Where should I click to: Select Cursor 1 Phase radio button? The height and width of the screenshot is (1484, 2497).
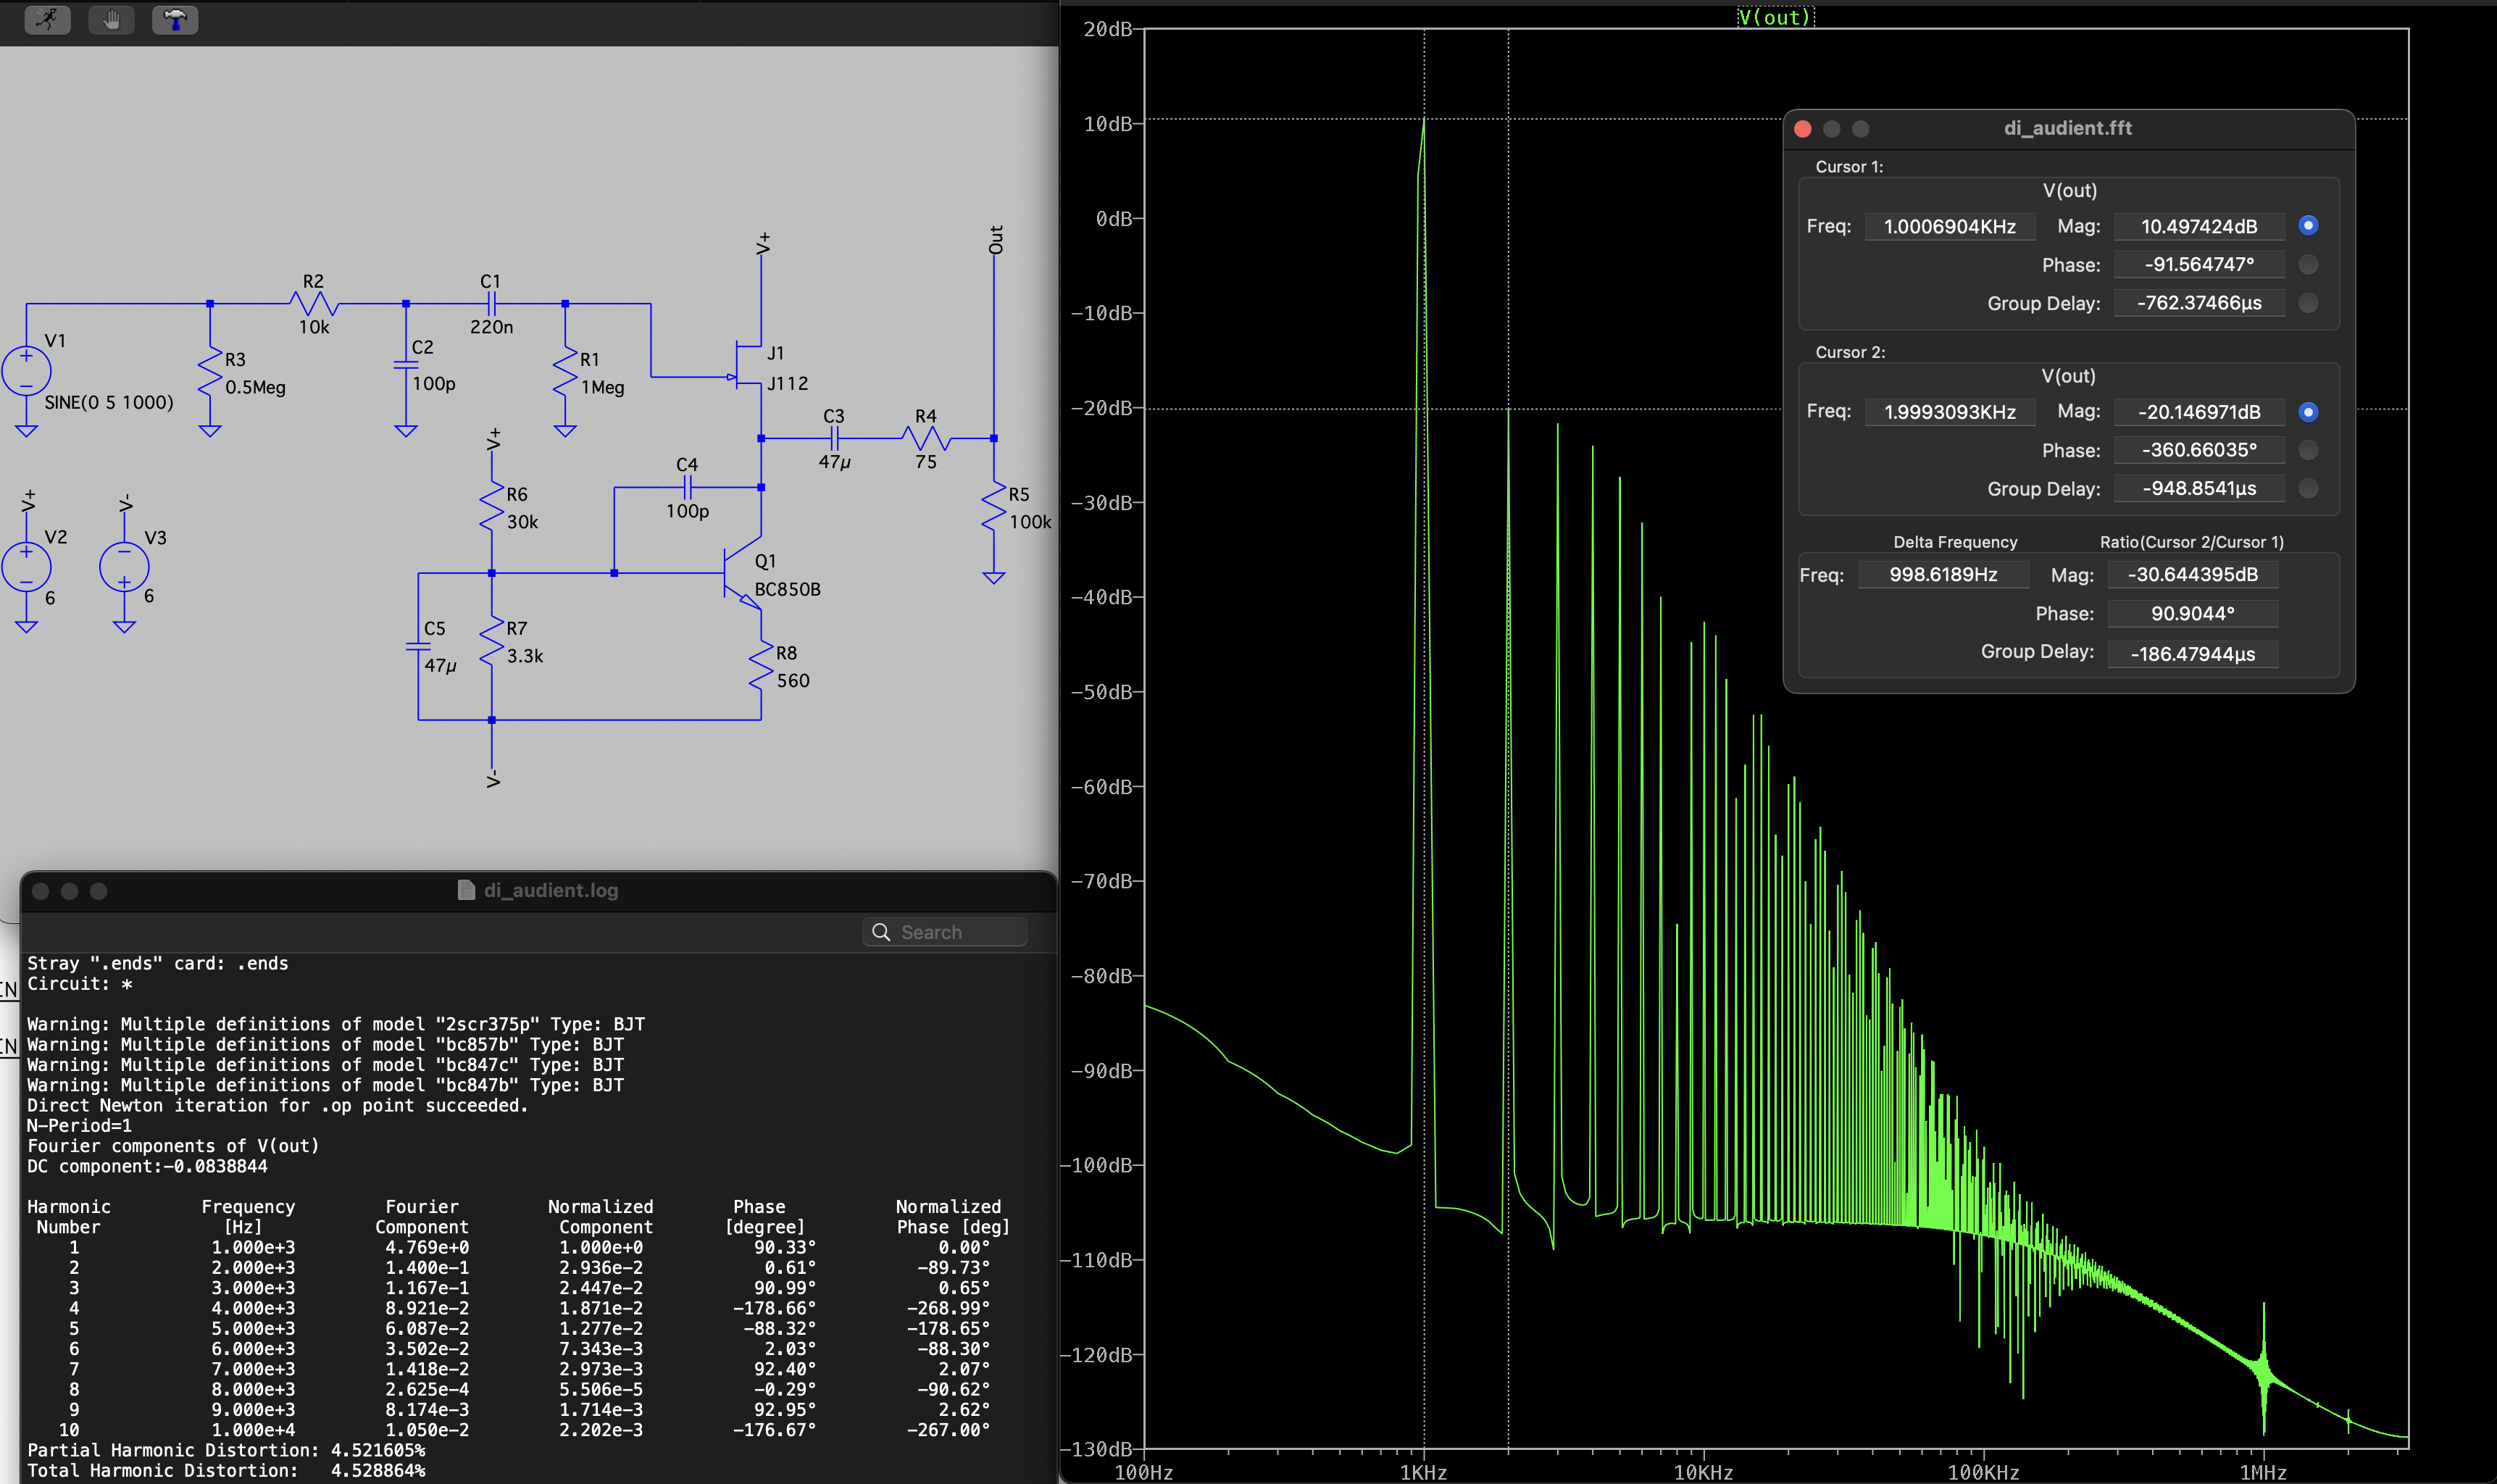pos(2308,265)
